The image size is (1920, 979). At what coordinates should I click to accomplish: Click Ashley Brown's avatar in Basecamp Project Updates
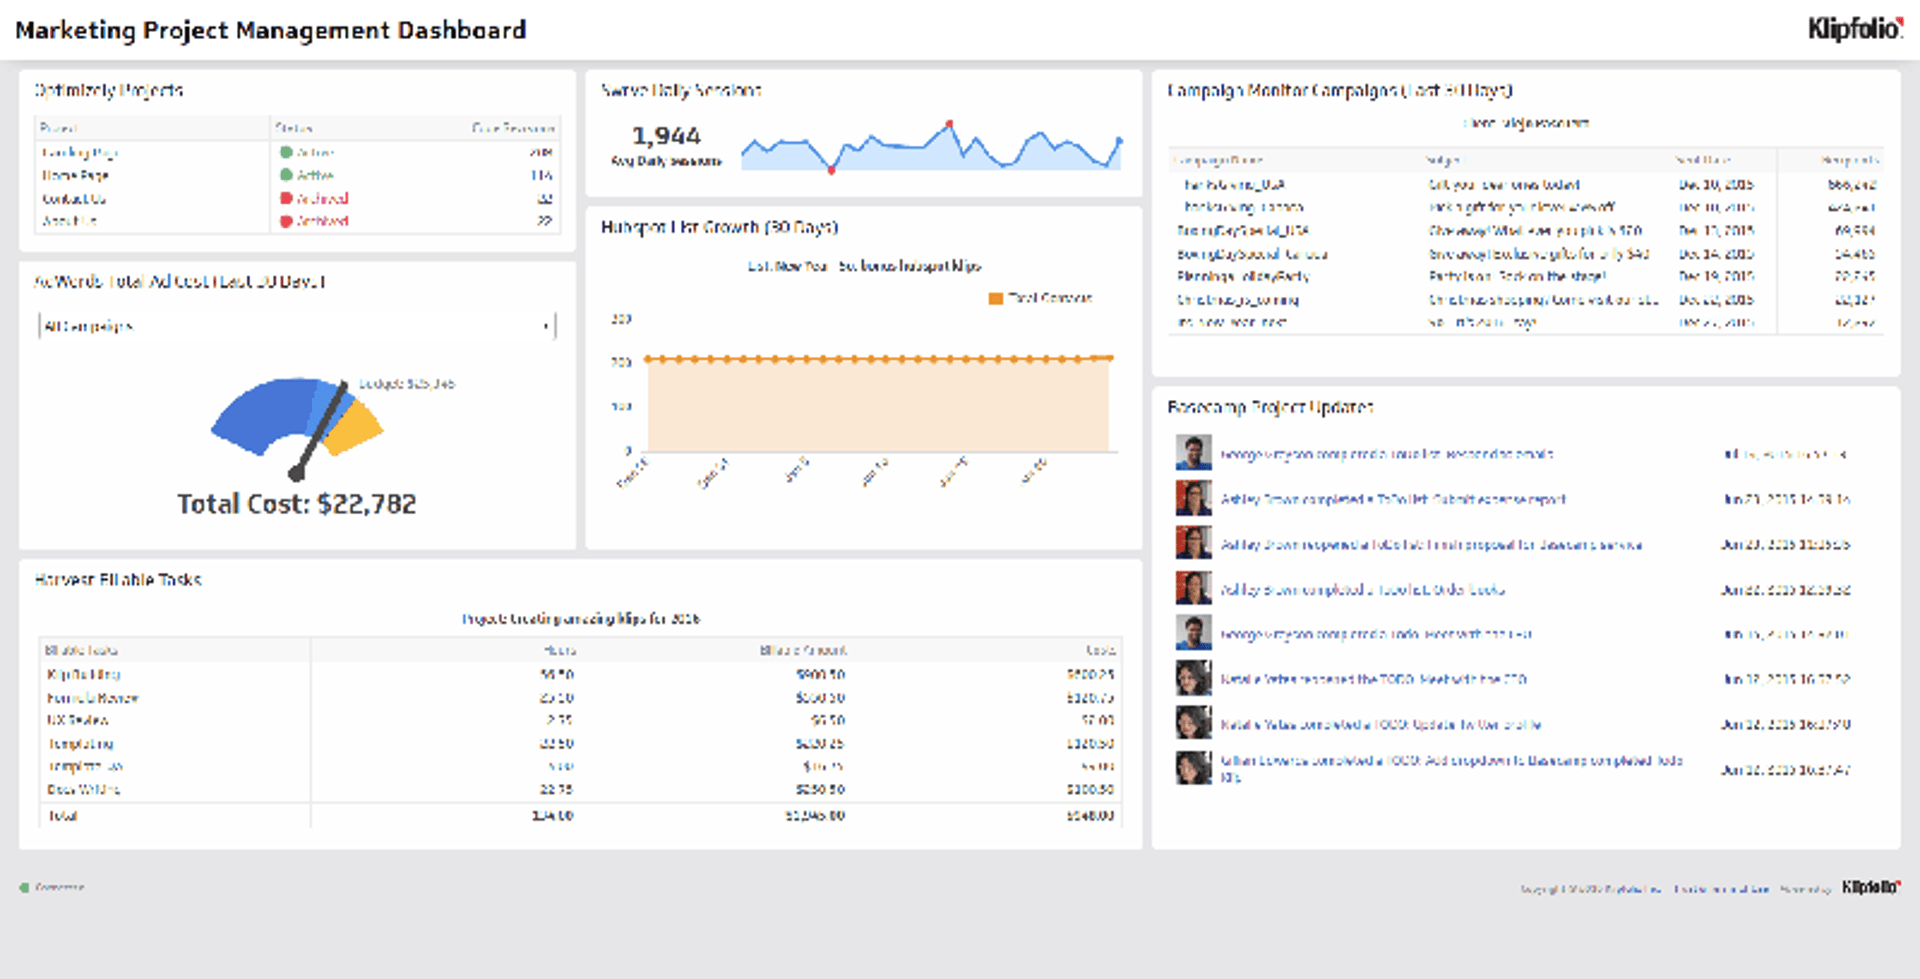1193,498
